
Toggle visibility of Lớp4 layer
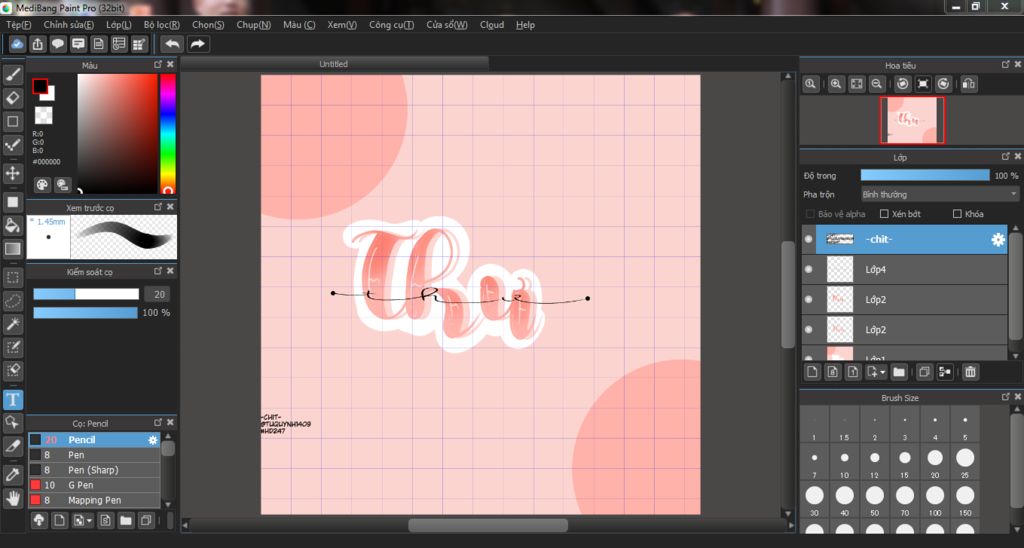(x=808, y=269)
